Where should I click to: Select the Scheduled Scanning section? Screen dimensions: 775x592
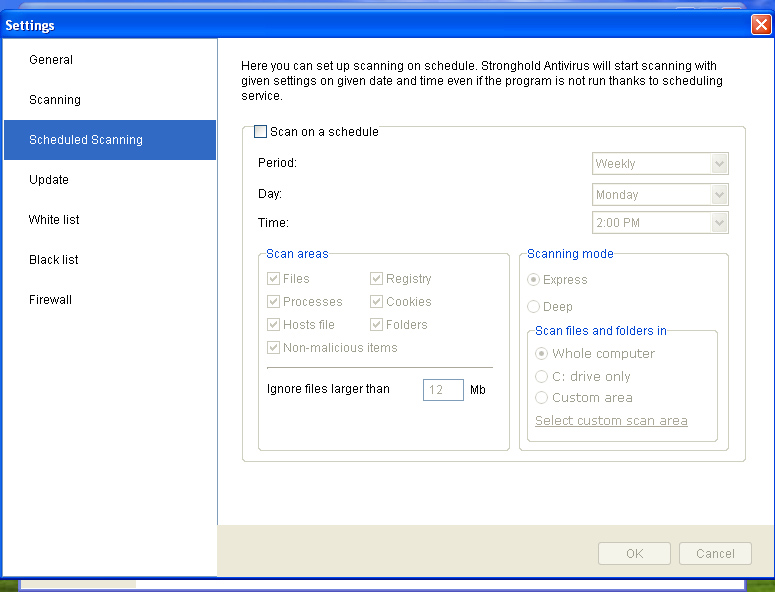110,140
